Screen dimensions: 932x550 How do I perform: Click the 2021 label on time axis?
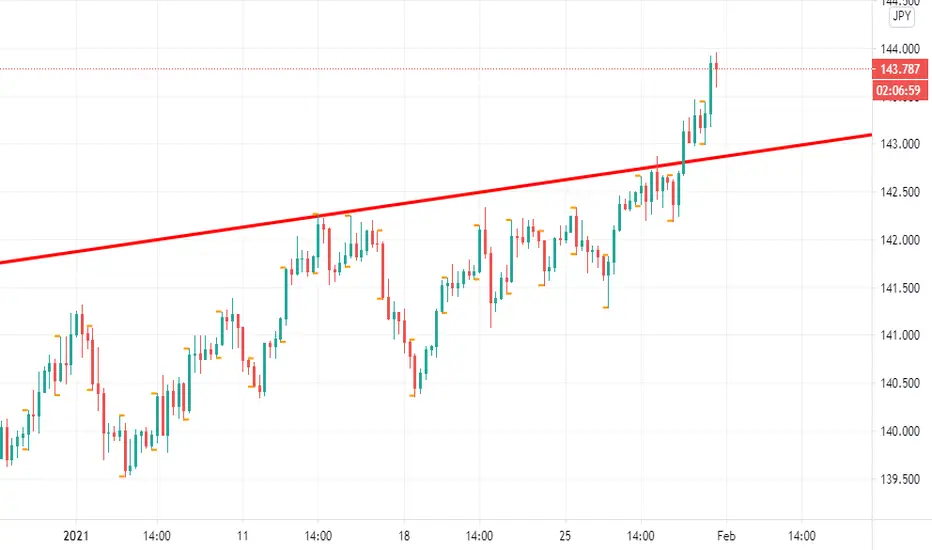point(76,536)
